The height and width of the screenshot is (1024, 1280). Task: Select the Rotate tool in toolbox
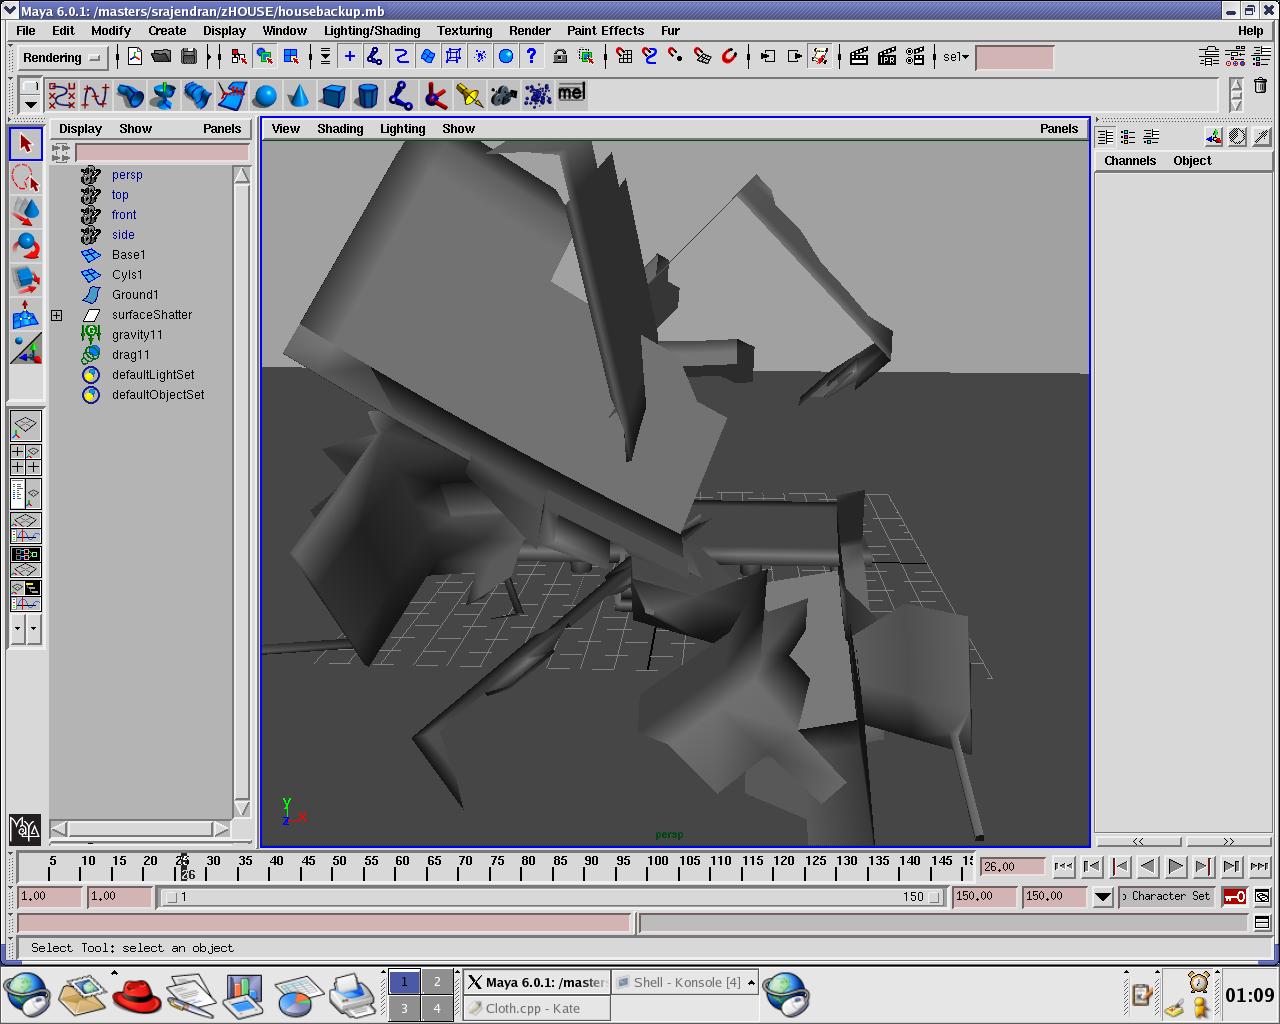click(x=26, y=246)
